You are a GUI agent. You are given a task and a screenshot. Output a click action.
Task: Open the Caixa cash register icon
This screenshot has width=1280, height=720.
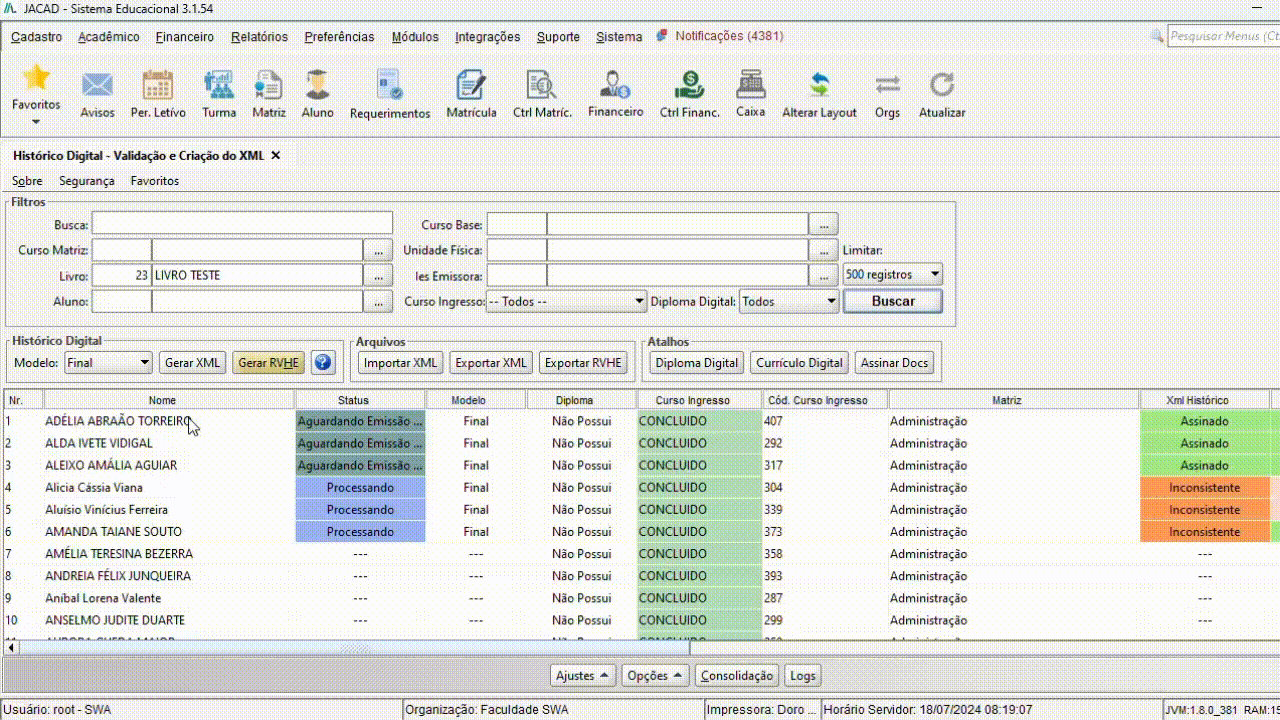pos(750,85)
